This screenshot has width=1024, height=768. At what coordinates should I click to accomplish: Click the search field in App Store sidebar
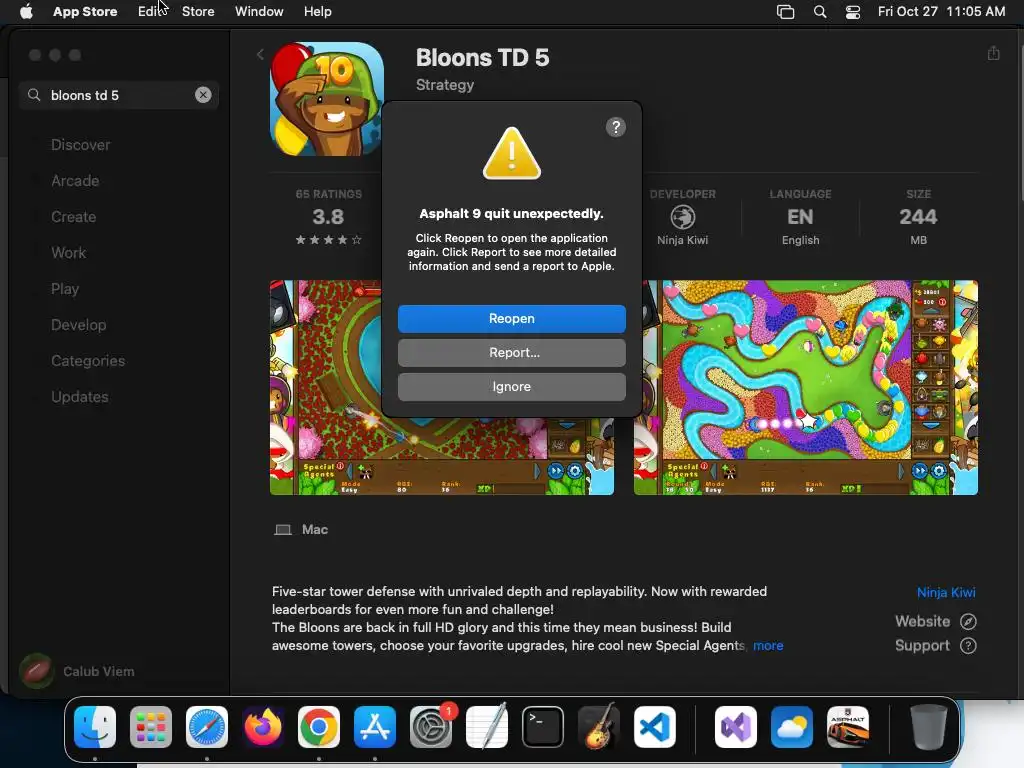pos(118,95)
